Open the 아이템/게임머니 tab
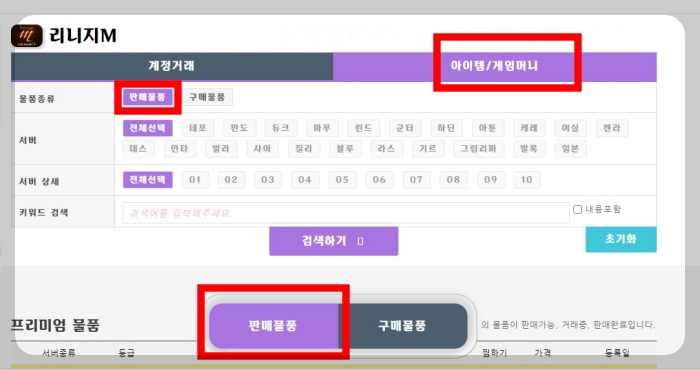This screenshot has height=370, width=700. pos(495,66)
